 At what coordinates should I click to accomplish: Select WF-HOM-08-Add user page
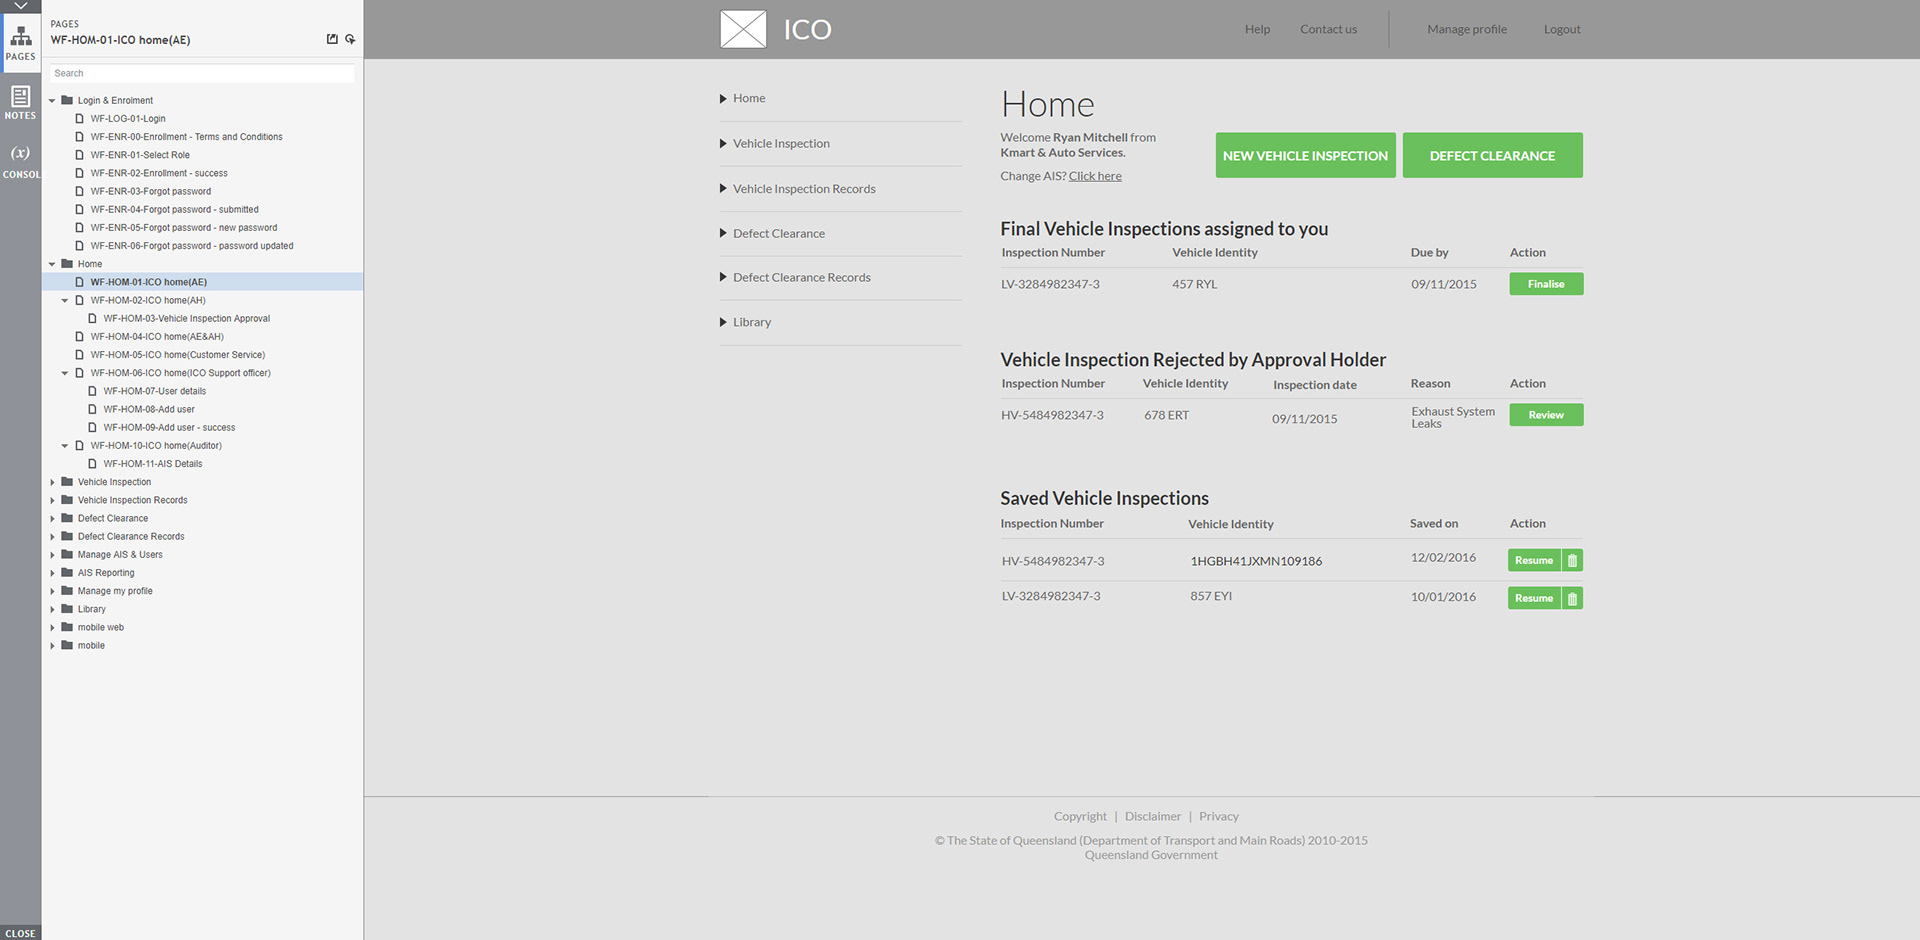[149, 409]
